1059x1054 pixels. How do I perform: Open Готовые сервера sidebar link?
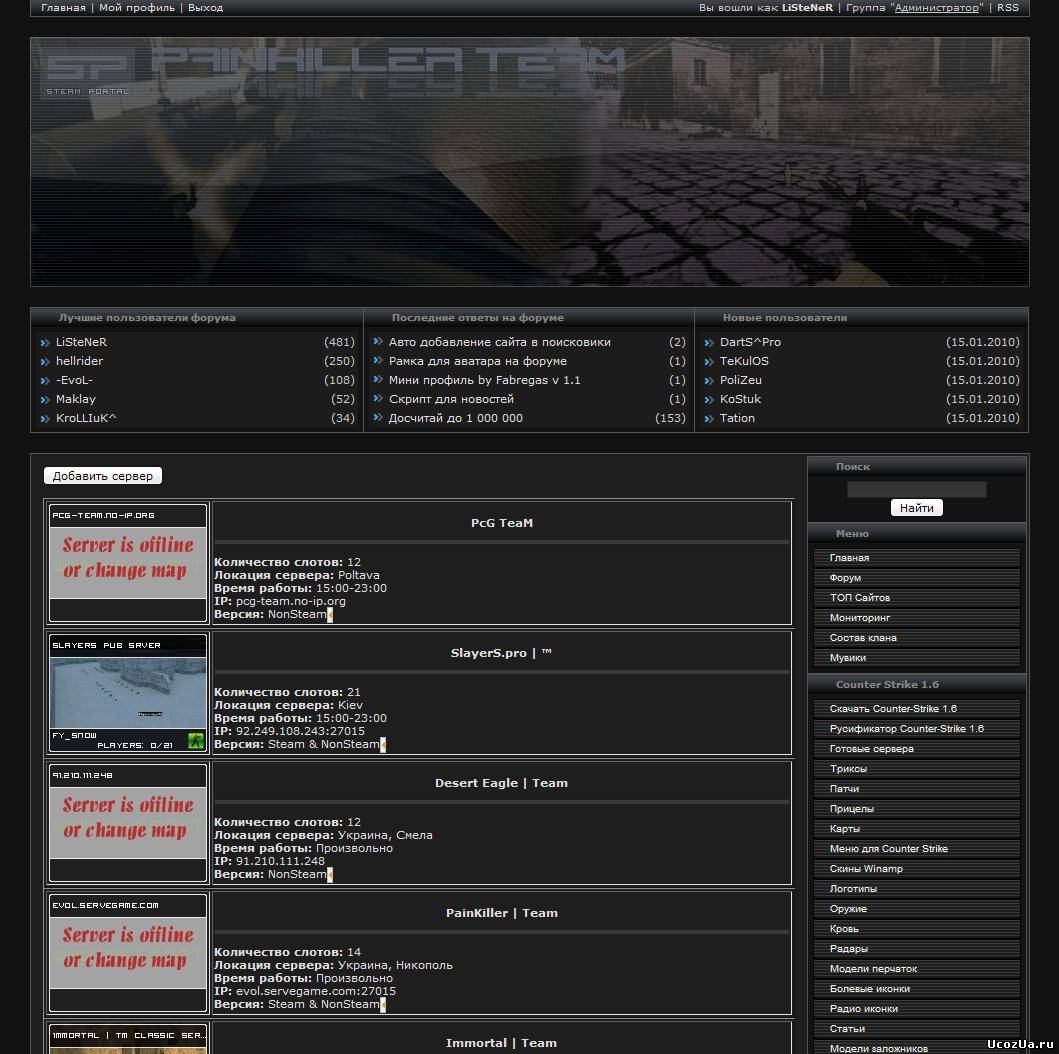point(916,749)
